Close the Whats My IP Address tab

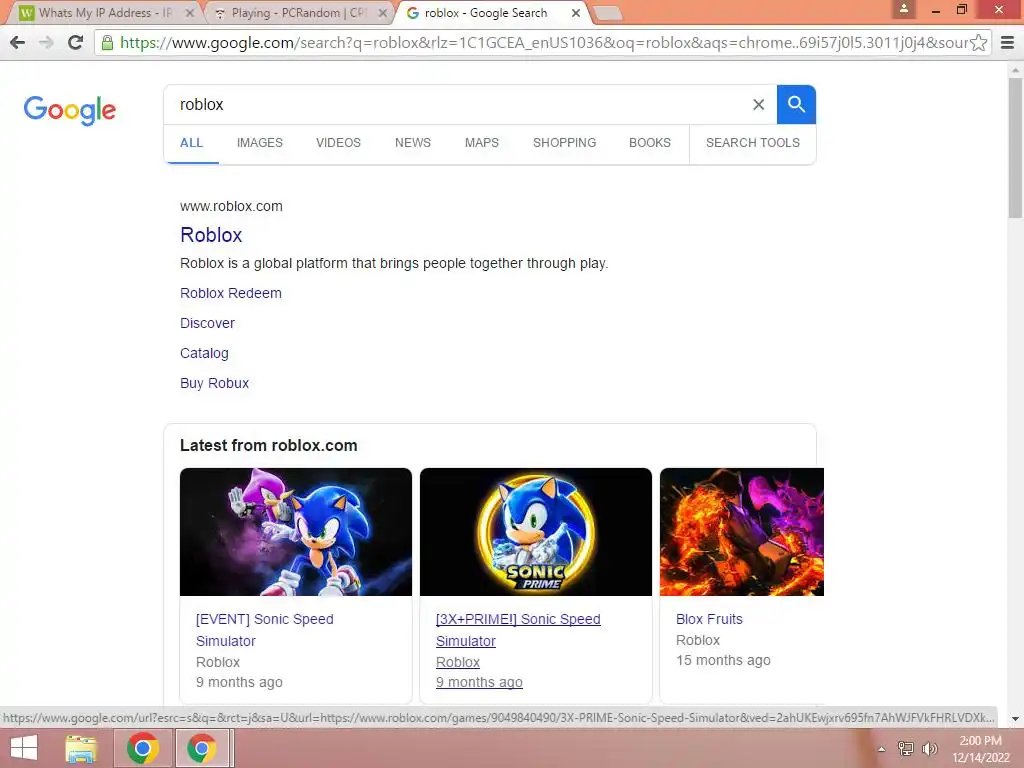coord(189,13)
